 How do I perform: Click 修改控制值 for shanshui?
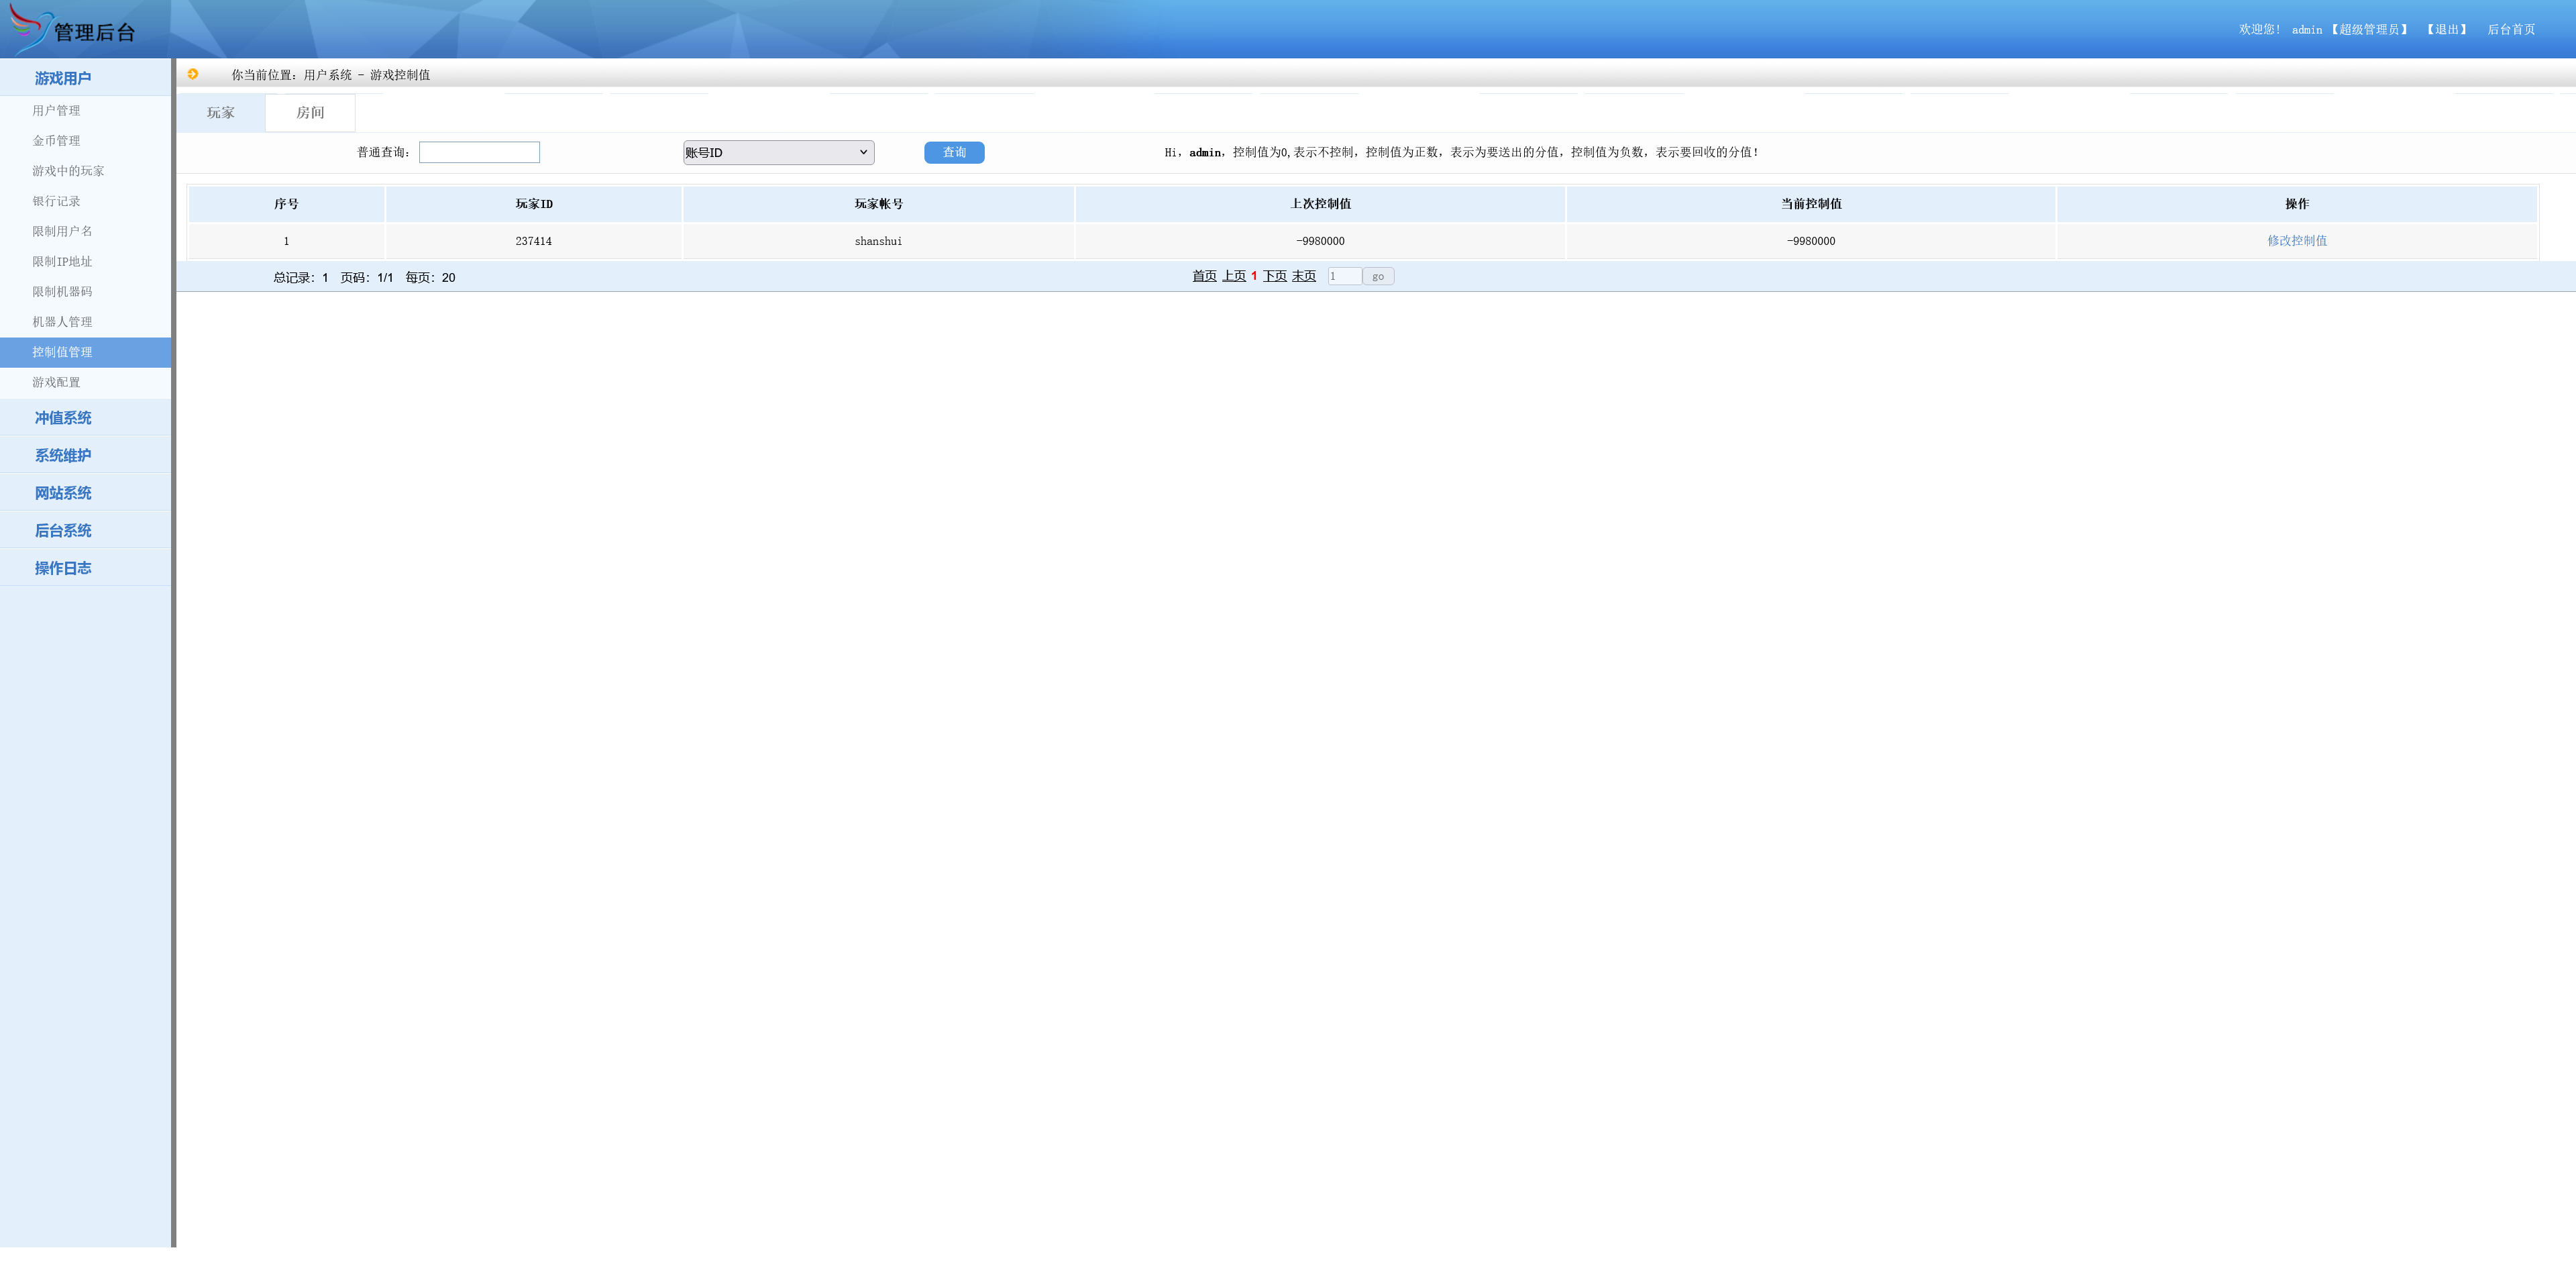coord(2296,241)
